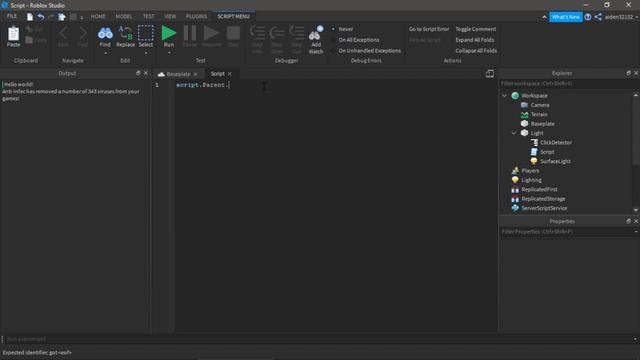Switch to the HOME ribbon tab
The image size is (640, 360).
click(98, 16)
